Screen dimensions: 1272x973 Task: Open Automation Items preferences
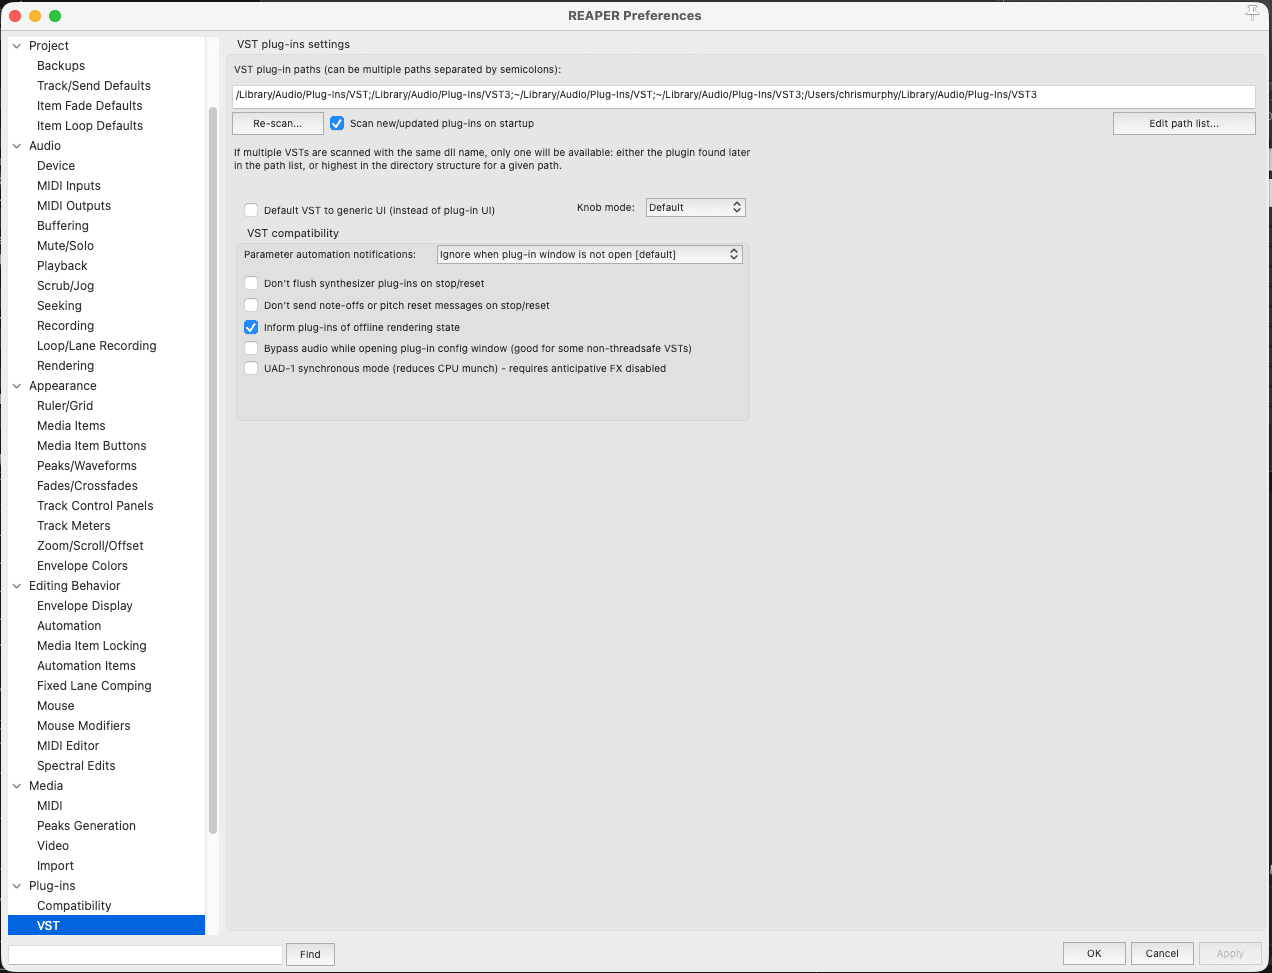[x=86, y=666]
